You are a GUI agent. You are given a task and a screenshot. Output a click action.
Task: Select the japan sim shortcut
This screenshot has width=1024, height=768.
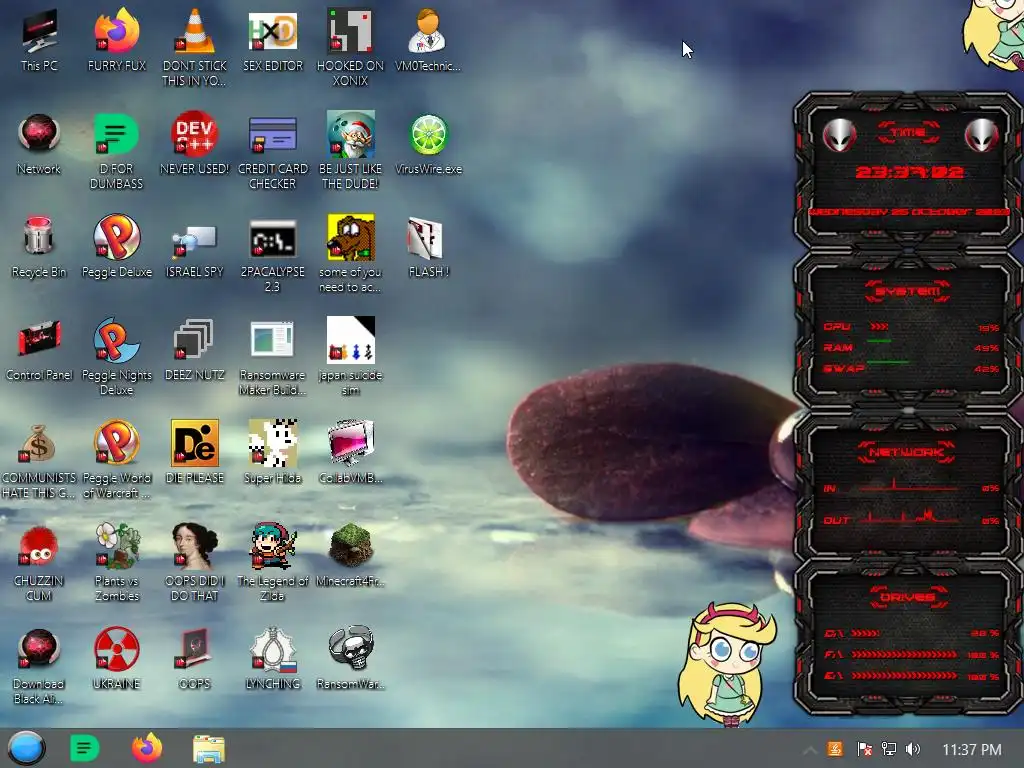[x=351, y=356]
